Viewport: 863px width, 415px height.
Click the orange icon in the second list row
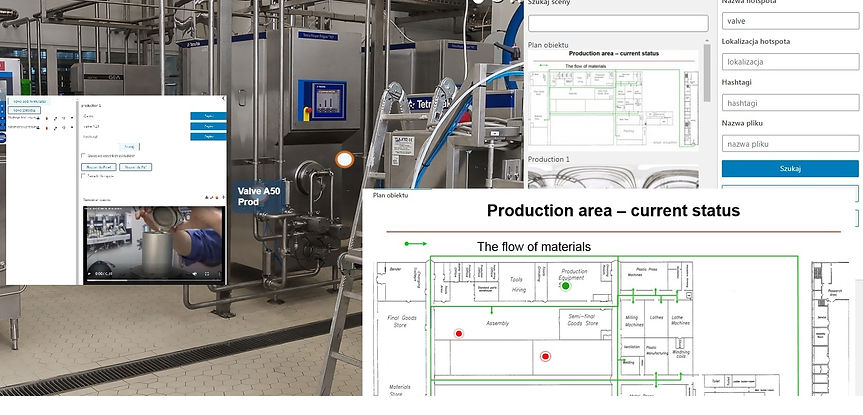coord(46,128)
